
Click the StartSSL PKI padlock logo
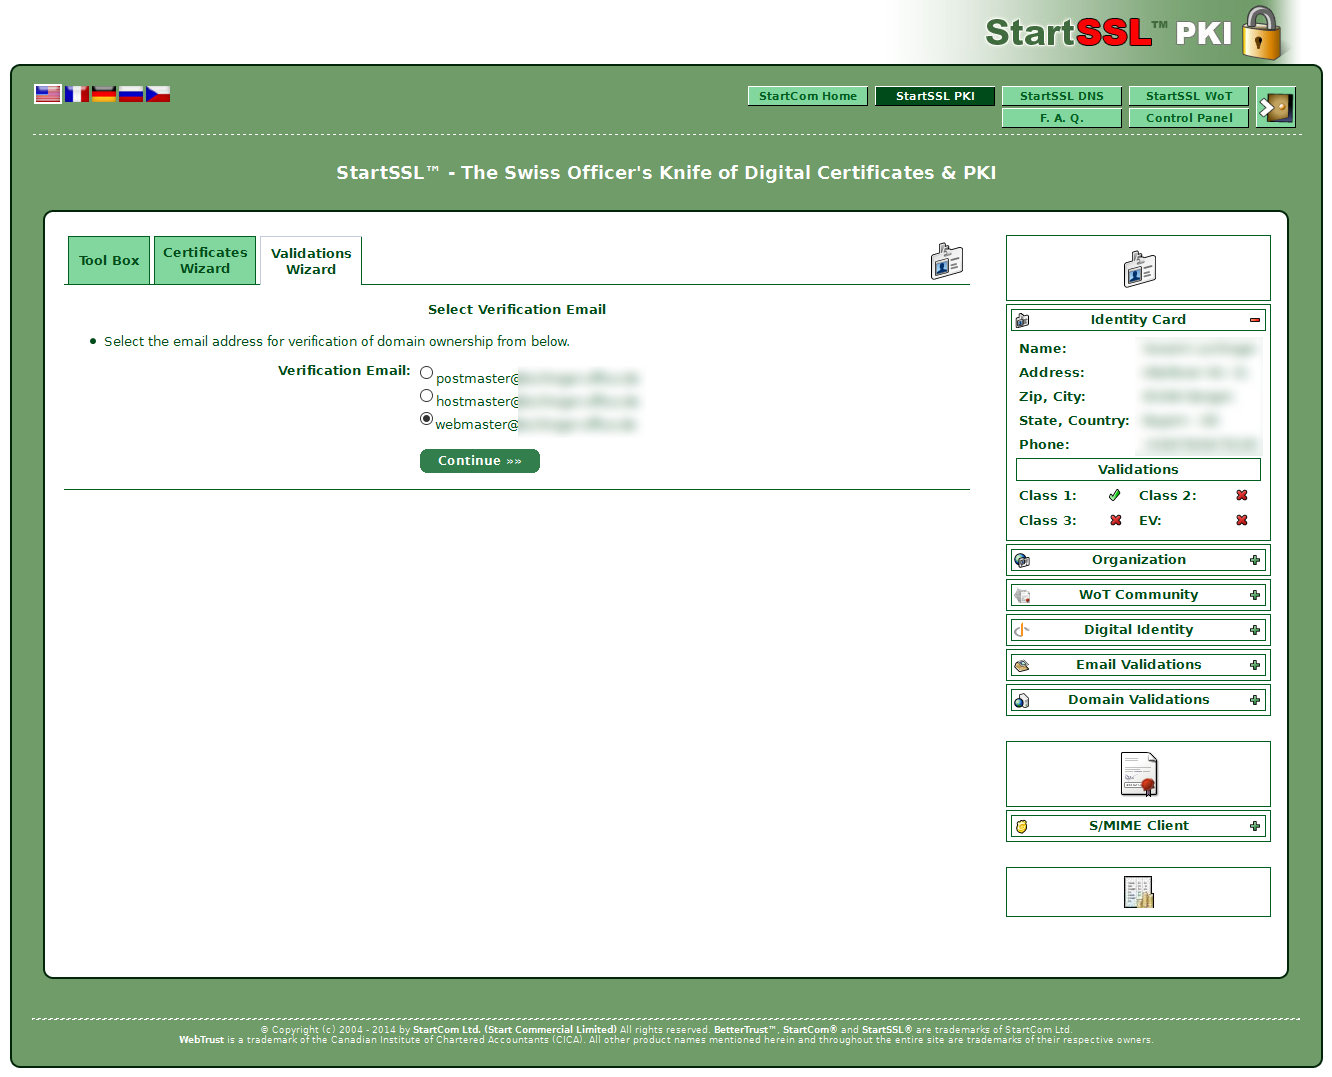1261,33
